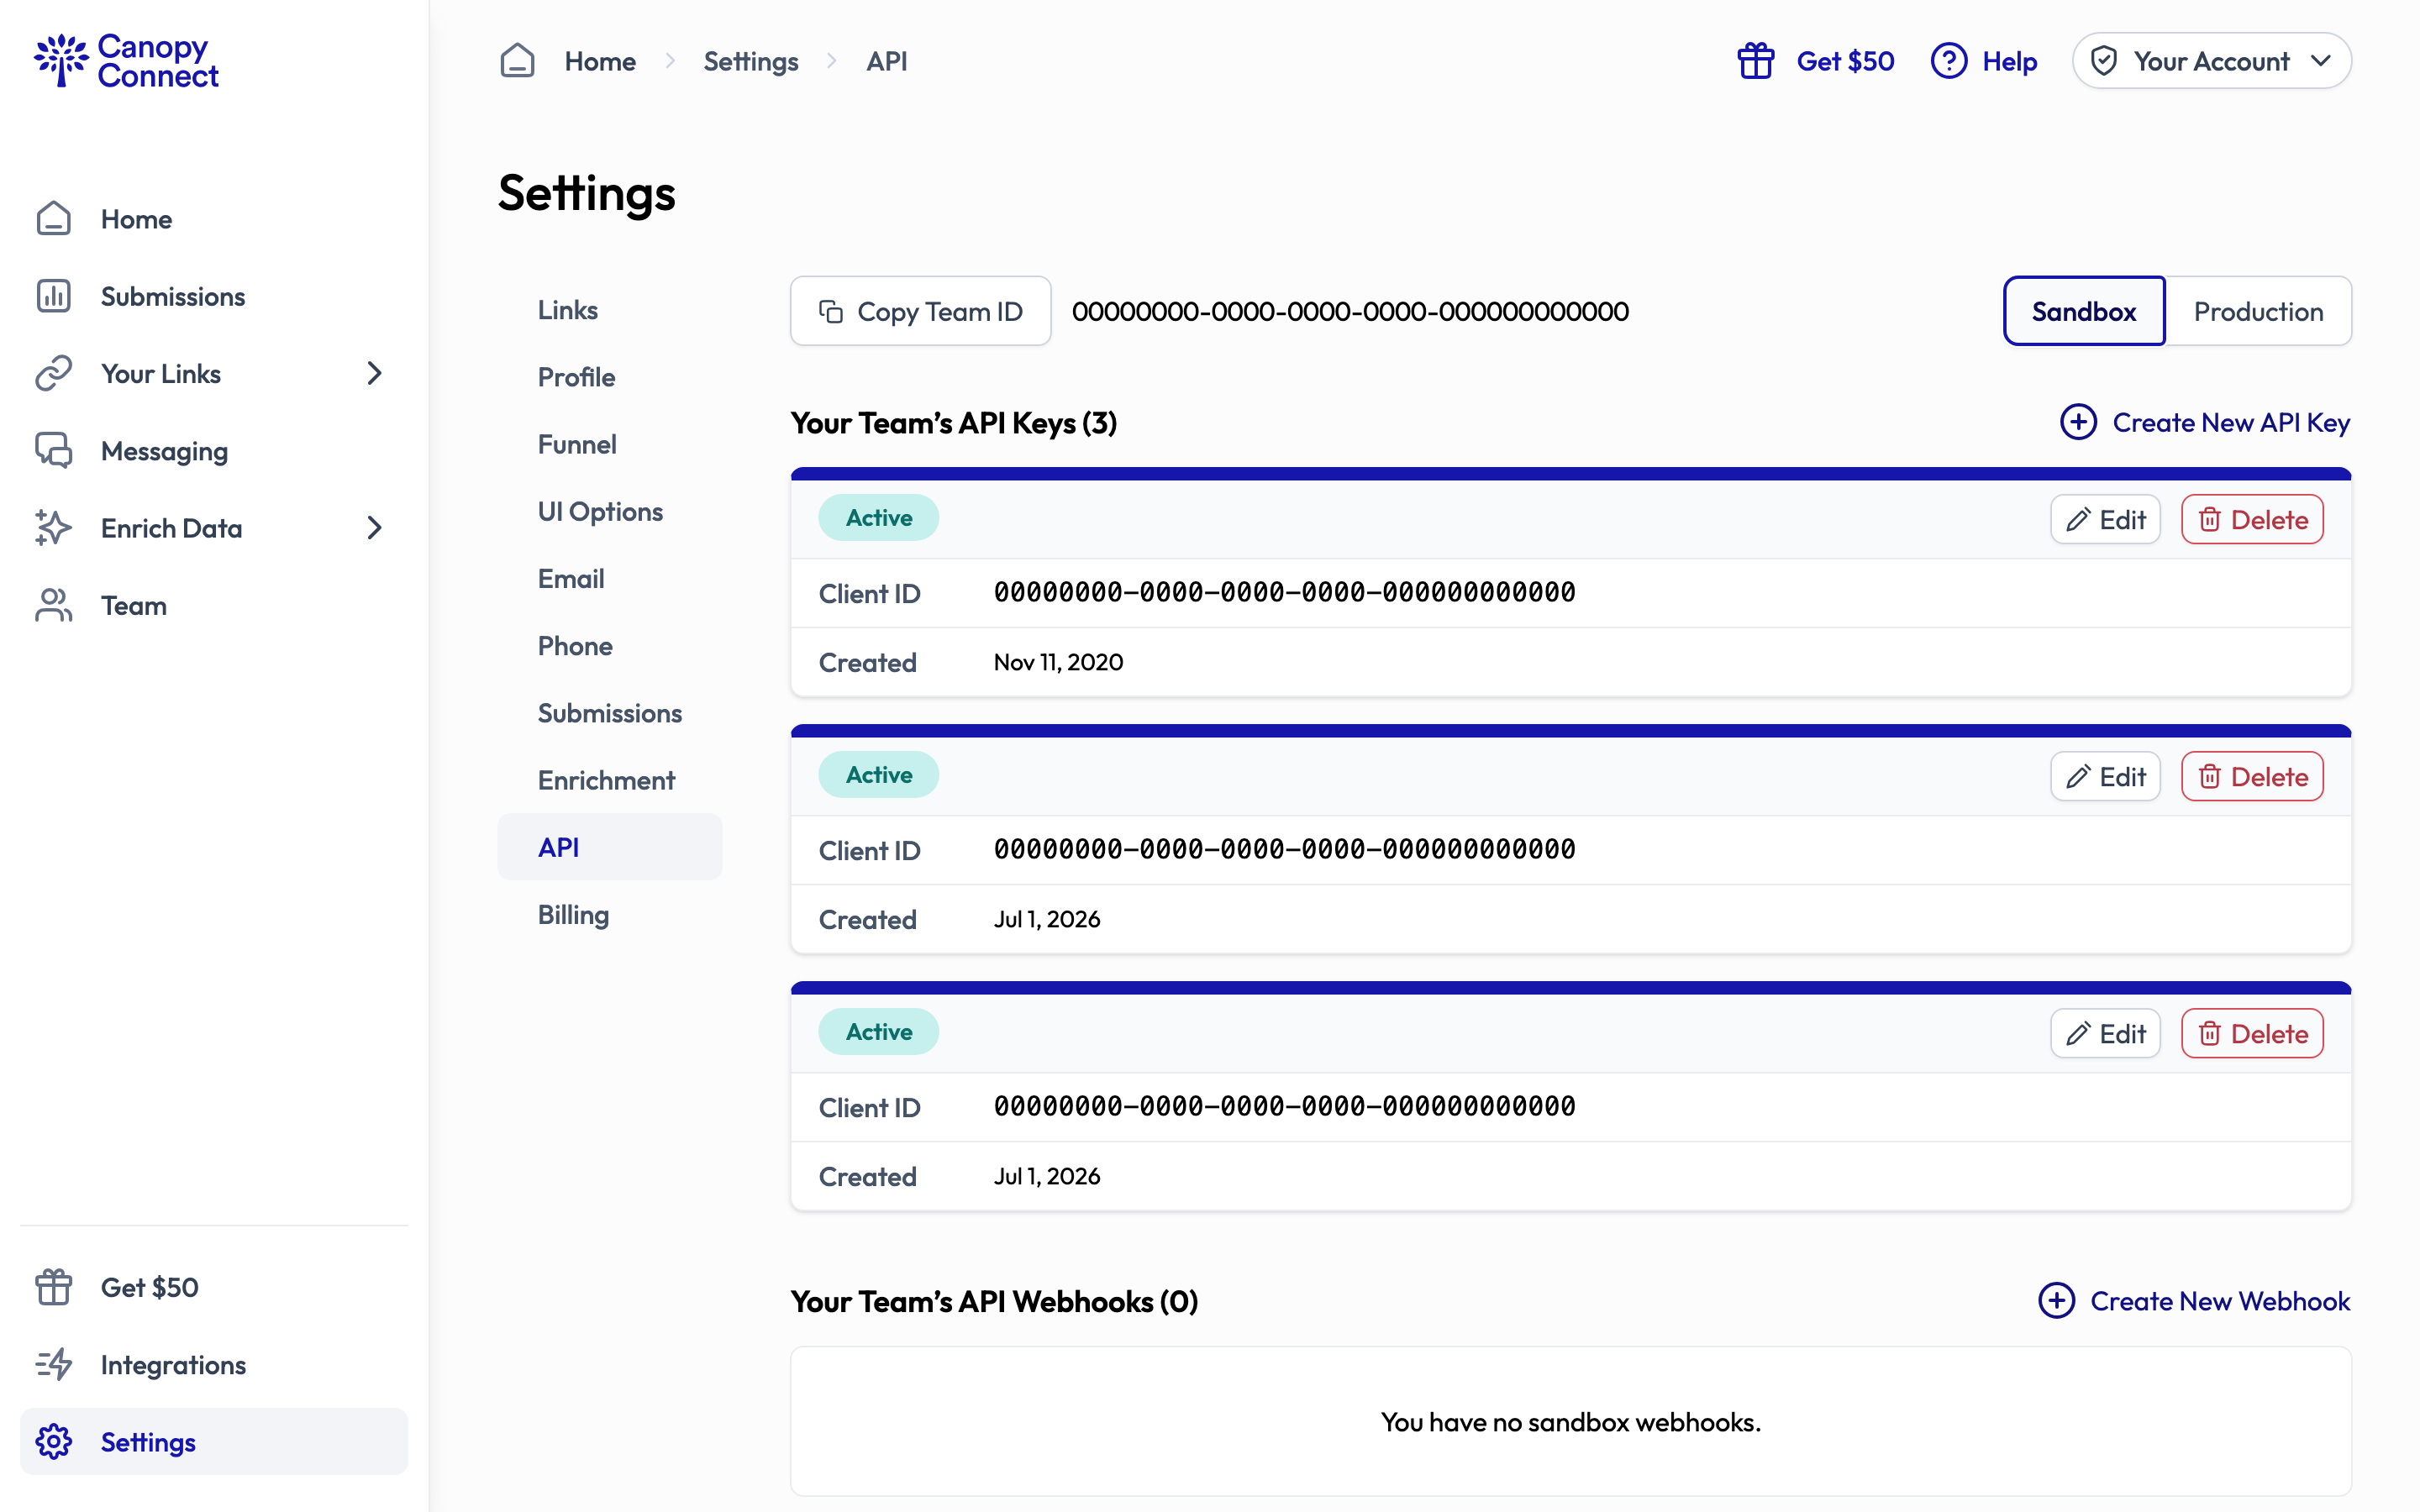
Task: Open the UI Options settings section
Action: coord(600,511)
